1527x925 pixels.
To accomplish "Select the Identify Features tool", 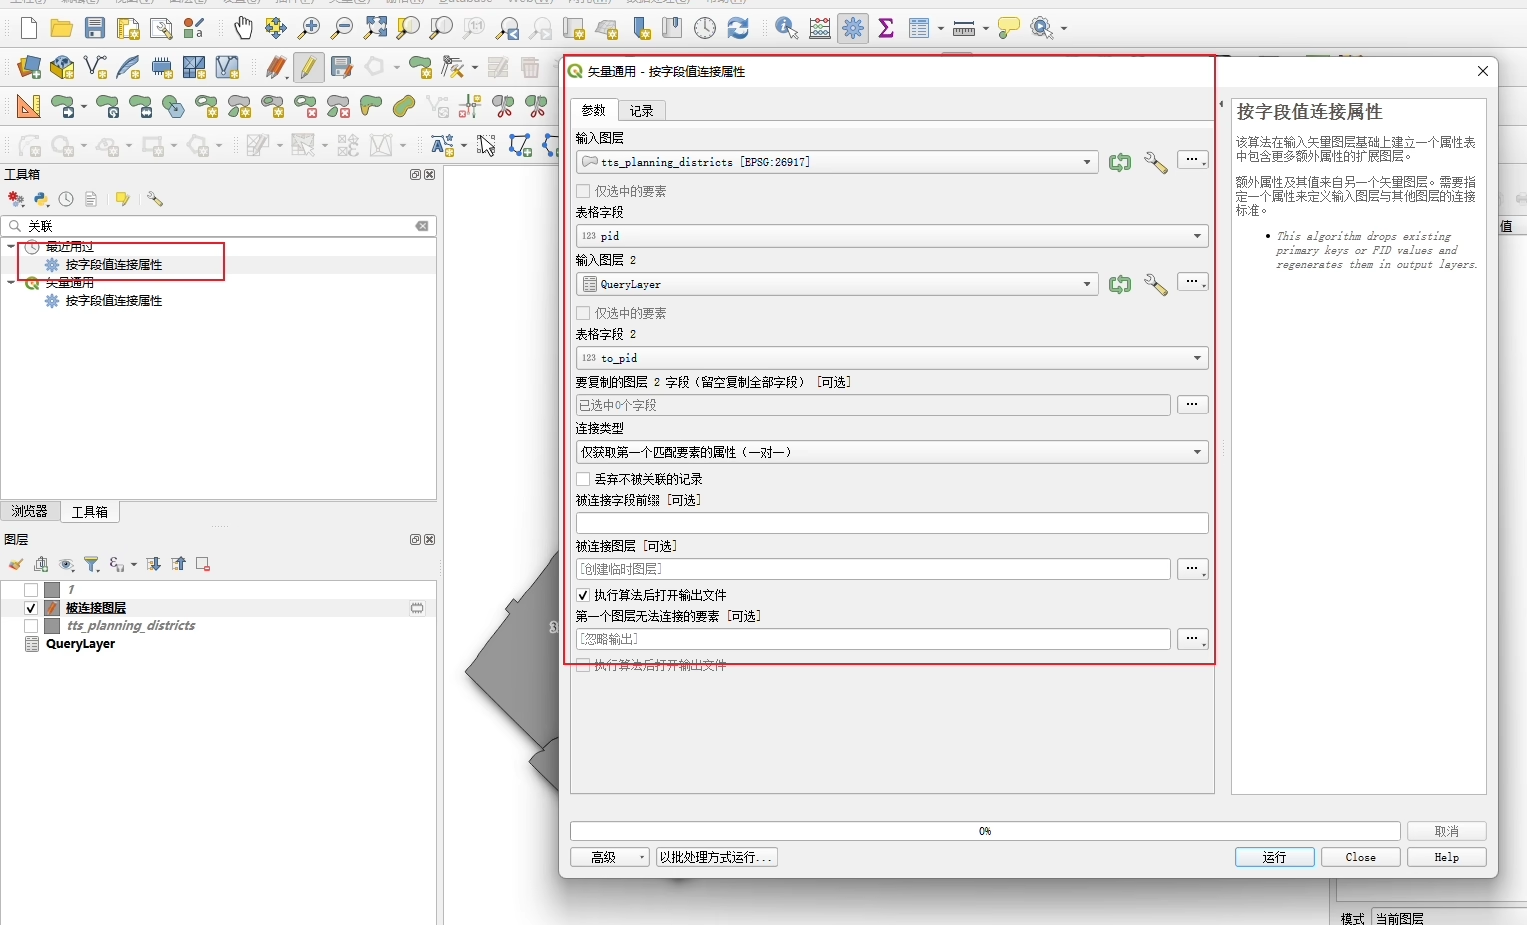I will (x=787, y=29).
